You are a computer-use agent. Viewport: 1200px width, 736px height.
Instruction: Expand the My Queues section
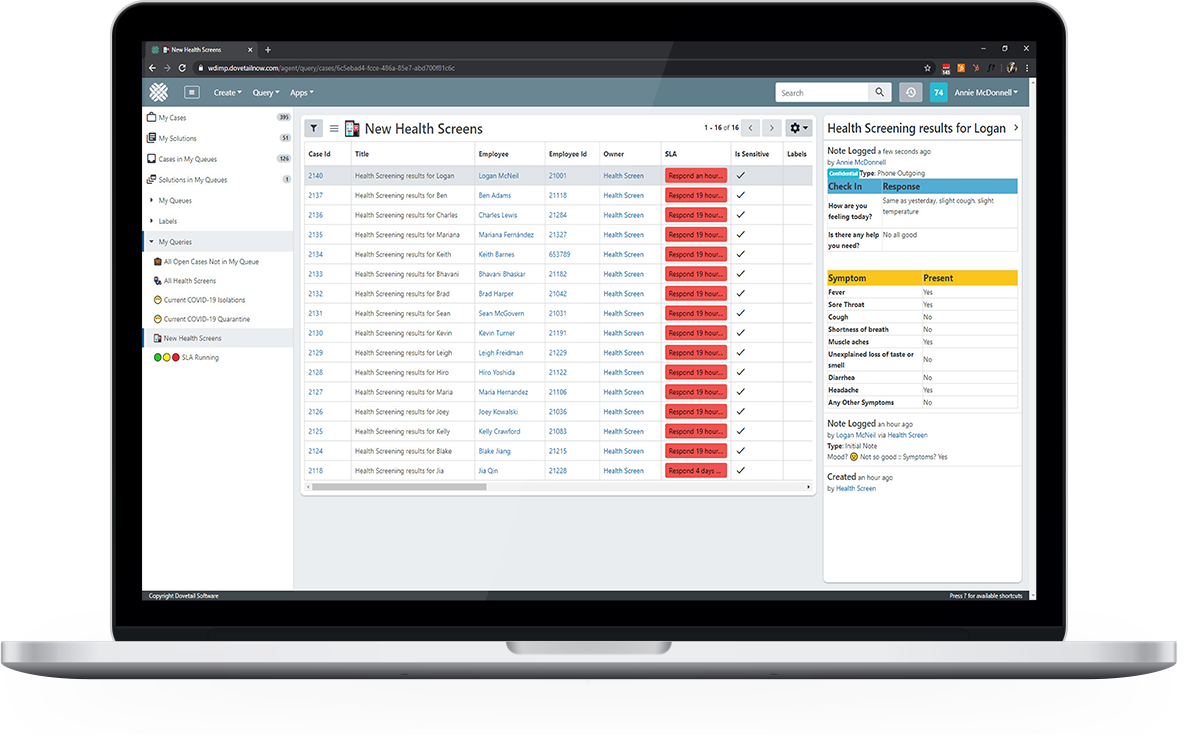tap(150, 200)
